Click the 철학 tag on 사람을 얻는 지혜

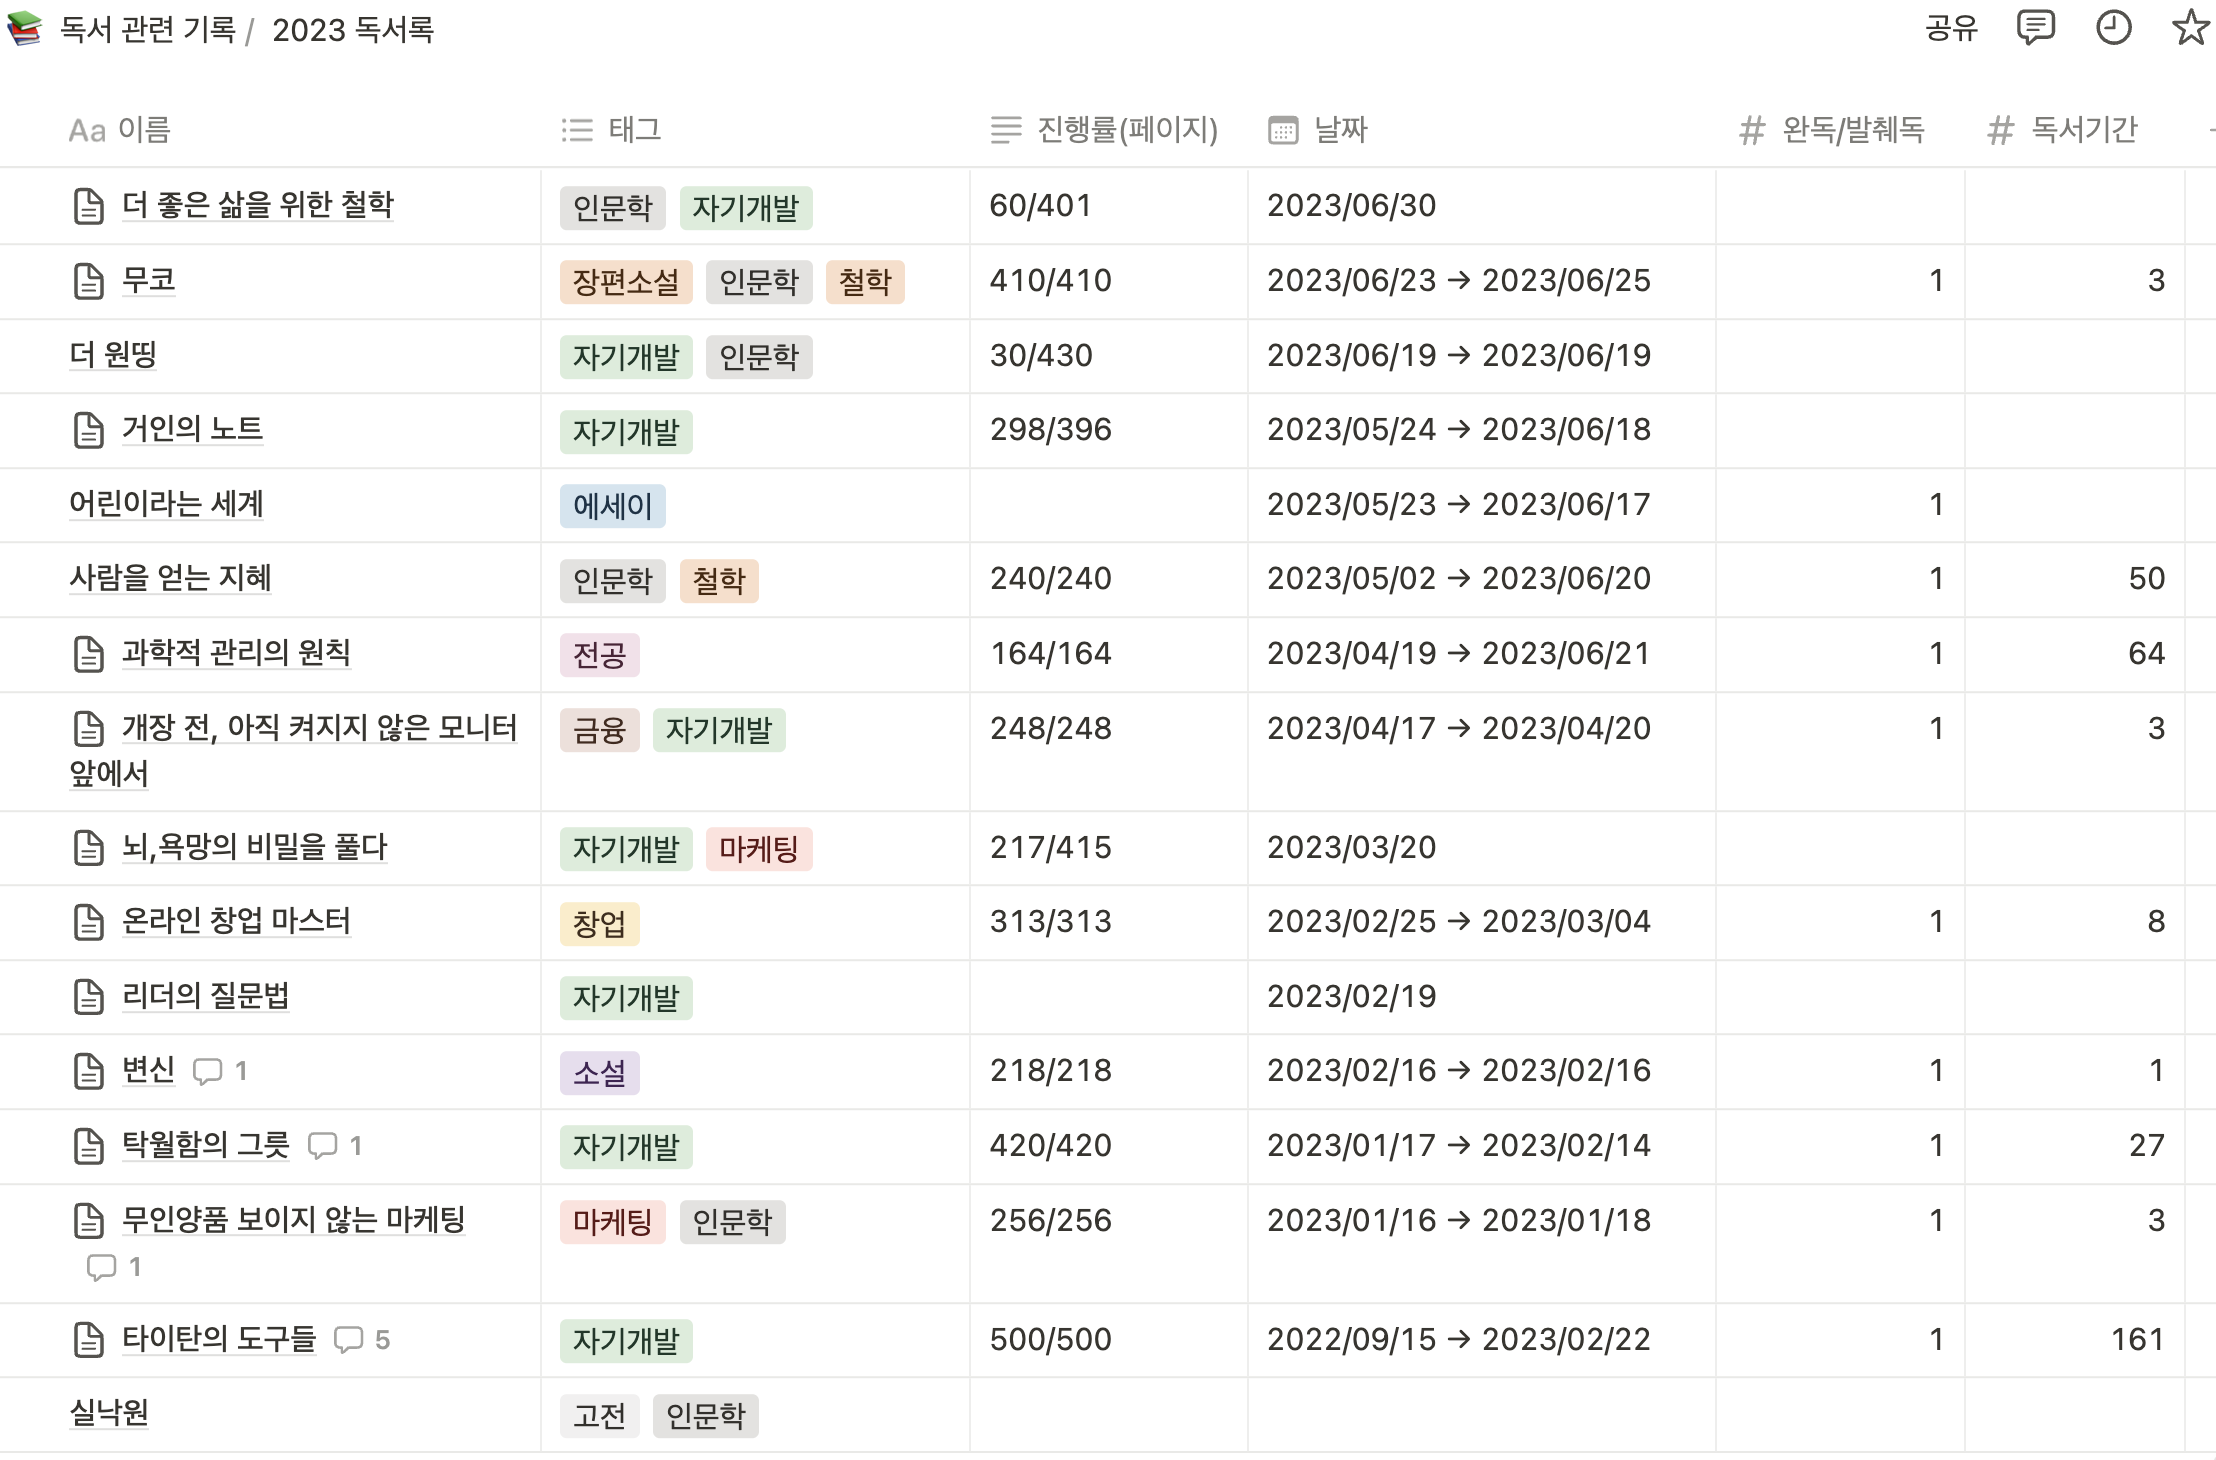point(719,581)
